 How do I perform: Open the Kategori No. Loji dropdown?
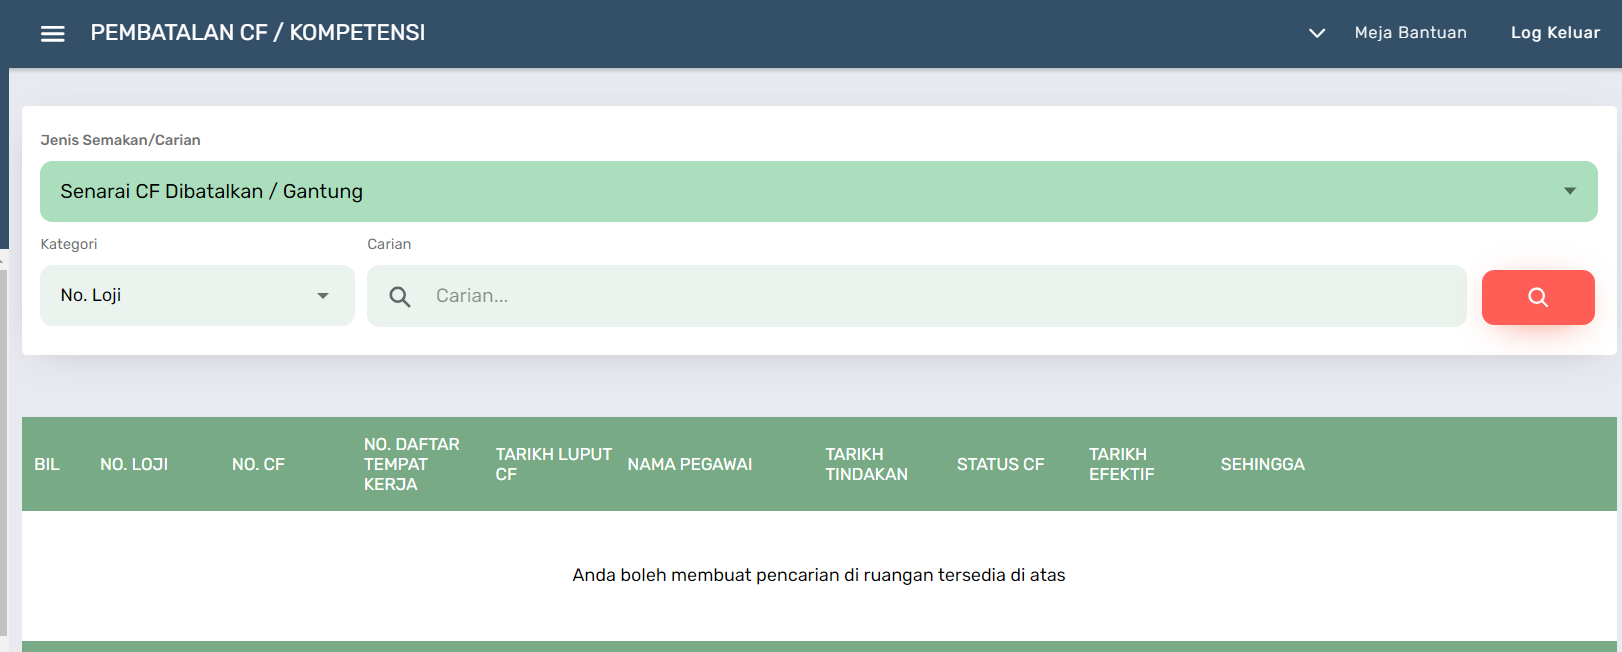click(197, 295)
